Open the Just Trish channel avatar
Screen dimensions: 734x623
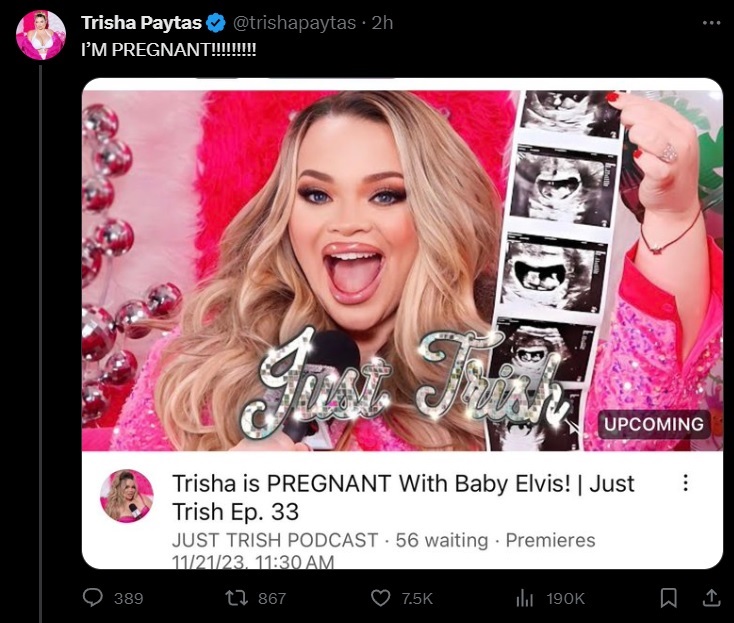pos(126,496)
